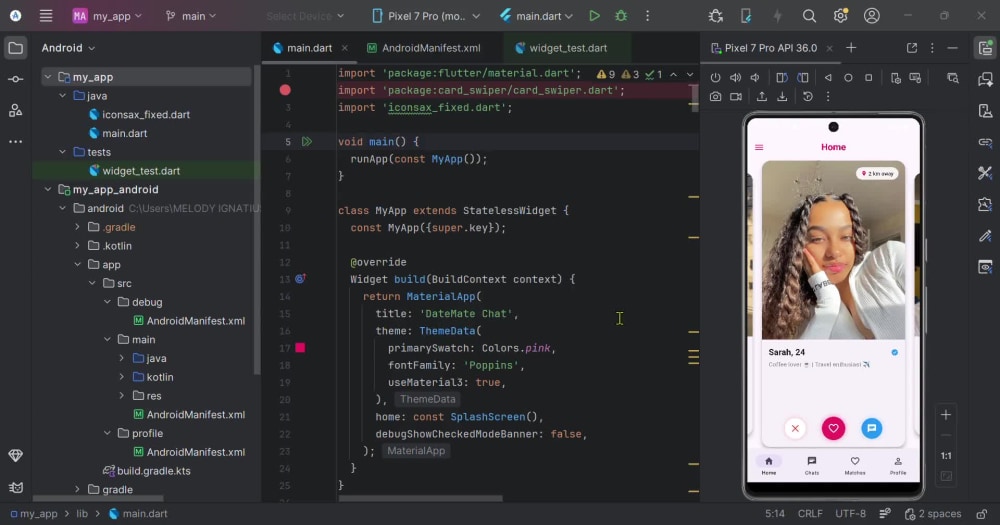Image resolution: width=1000 pixels, height=525 pixels.
Task: Switch to the AndroidManifest.xml editor tab
Action: (x=424, y=48)
